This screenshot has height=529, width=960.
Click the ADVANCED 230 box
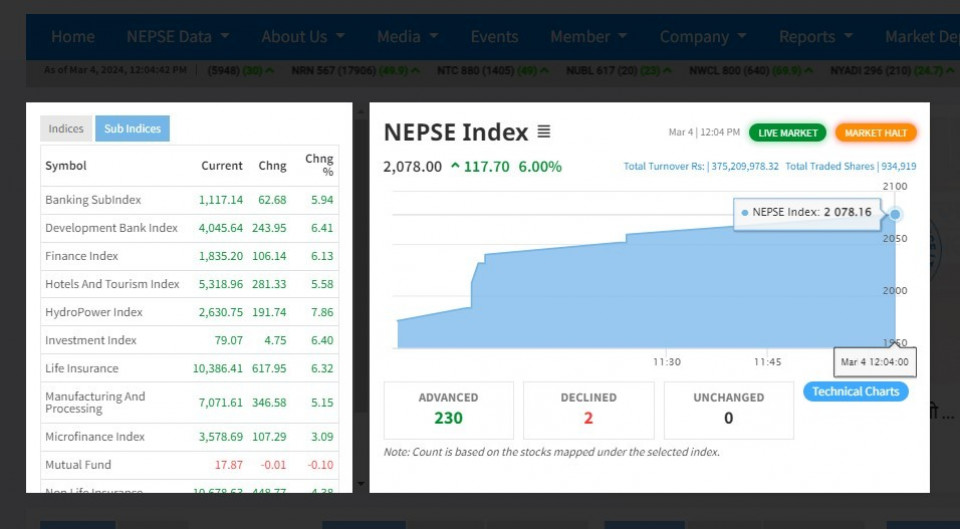[x=448, y=410]
